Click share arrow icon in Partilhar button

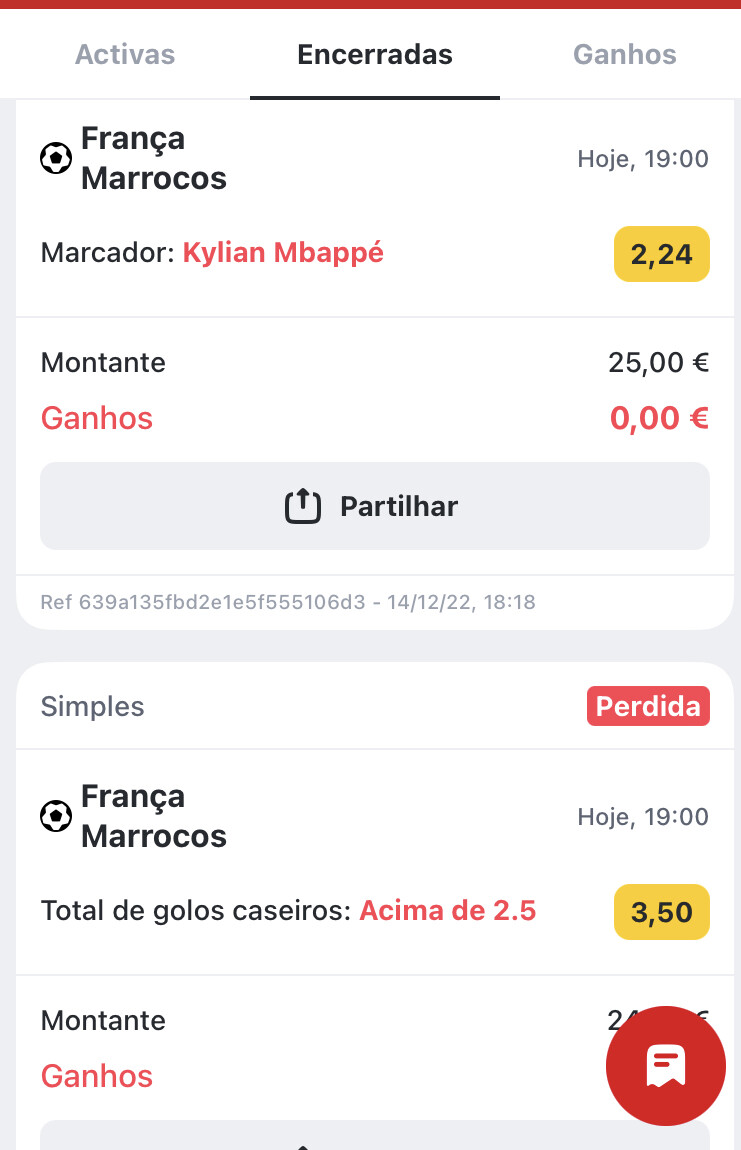(x=303, y=506)
